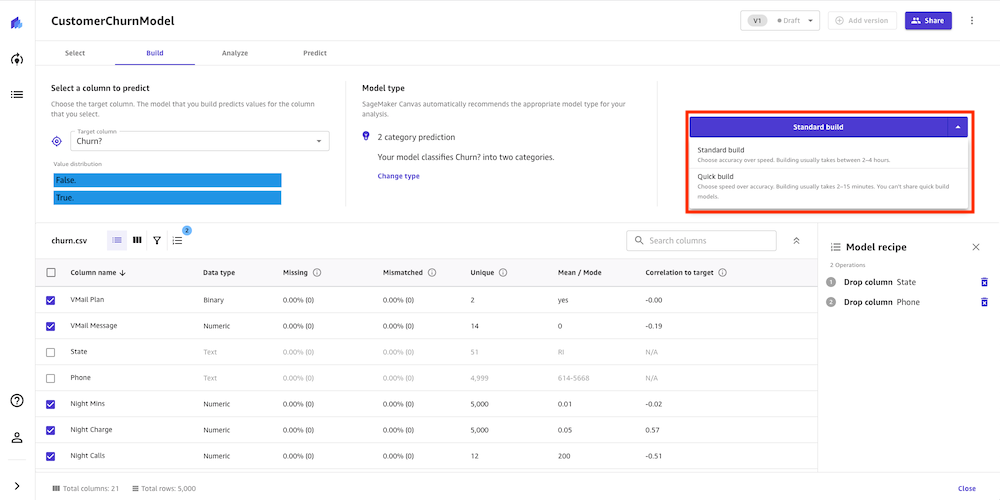Delete the Drop column State operation

click(984, 282)
